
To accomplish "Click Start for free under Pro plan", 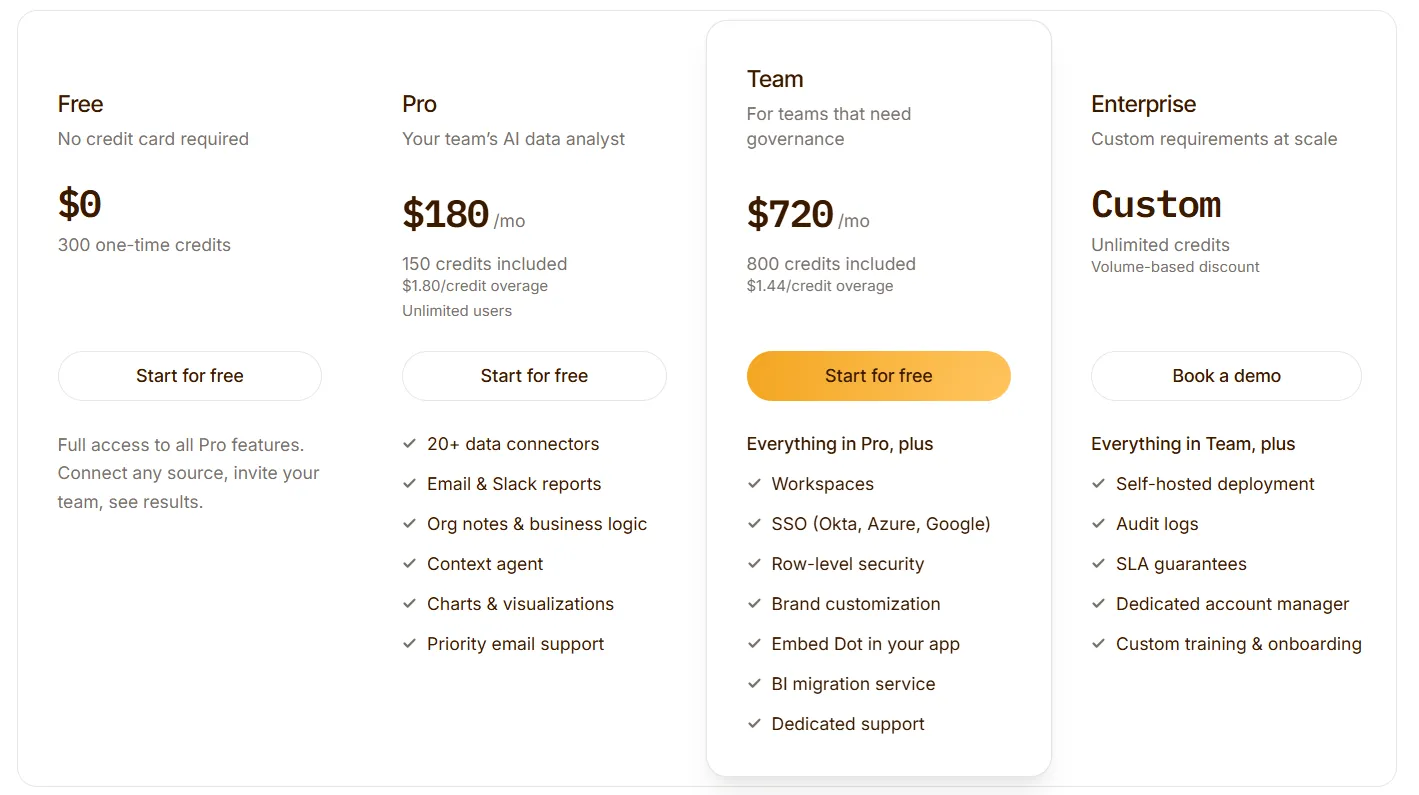I will coord(534,376).
